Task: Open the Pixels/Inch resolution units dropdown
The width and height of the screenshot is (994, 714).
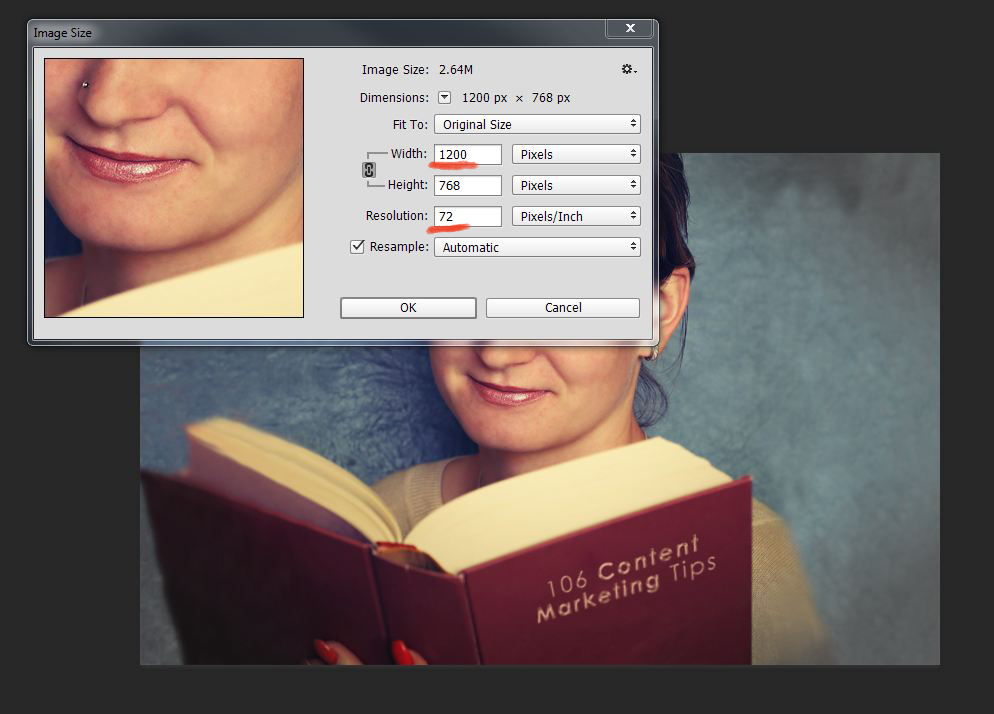Action: tap(575, 217)
